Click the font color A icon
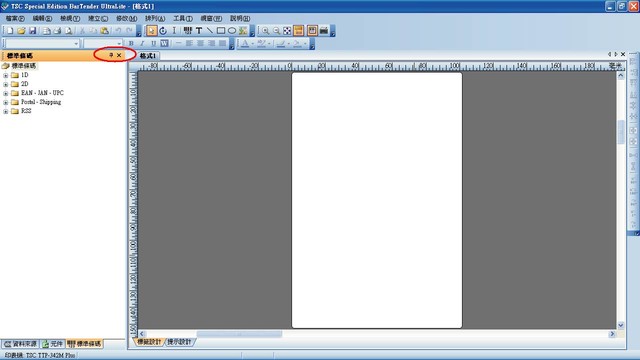The width and height of the screenshot is (640, 360). point(245,43)
